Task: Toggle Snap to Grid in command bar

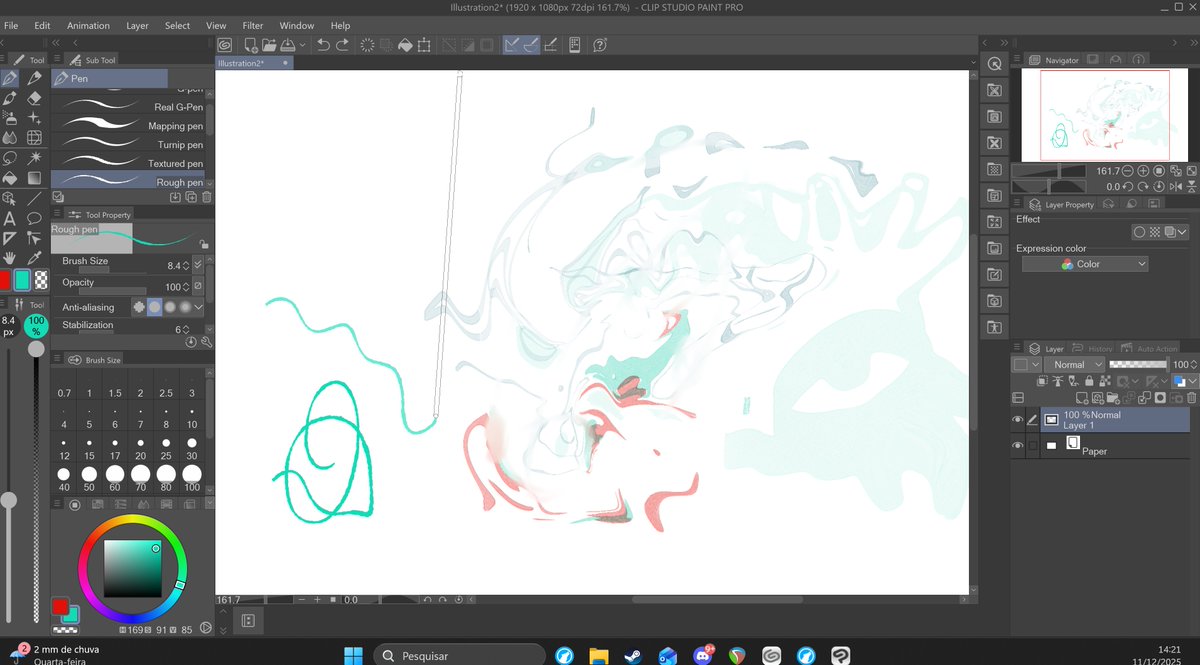Action: pyautogui.click(x=551, y=45)
